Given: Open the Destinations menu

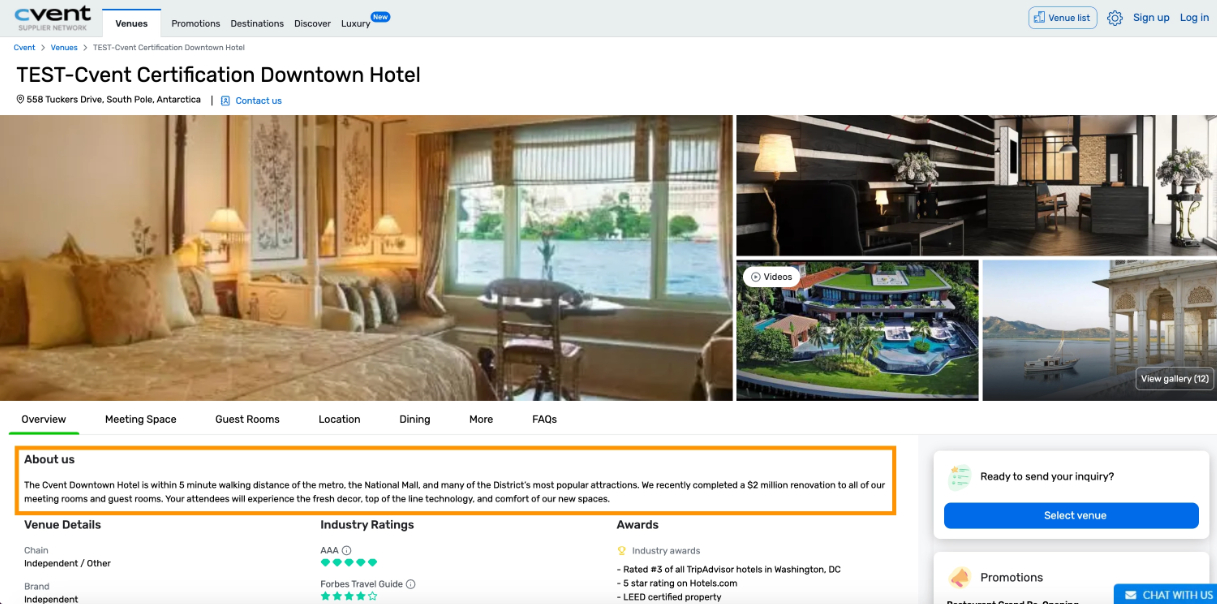Looking at the screenshot, I should 257,23.
